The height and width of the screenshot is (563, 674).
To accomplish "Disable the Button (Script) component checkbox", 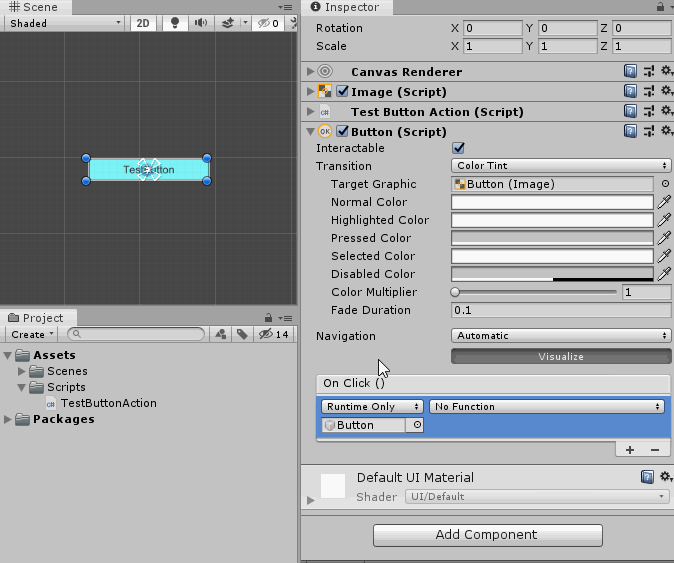I will tap(343, 132).
